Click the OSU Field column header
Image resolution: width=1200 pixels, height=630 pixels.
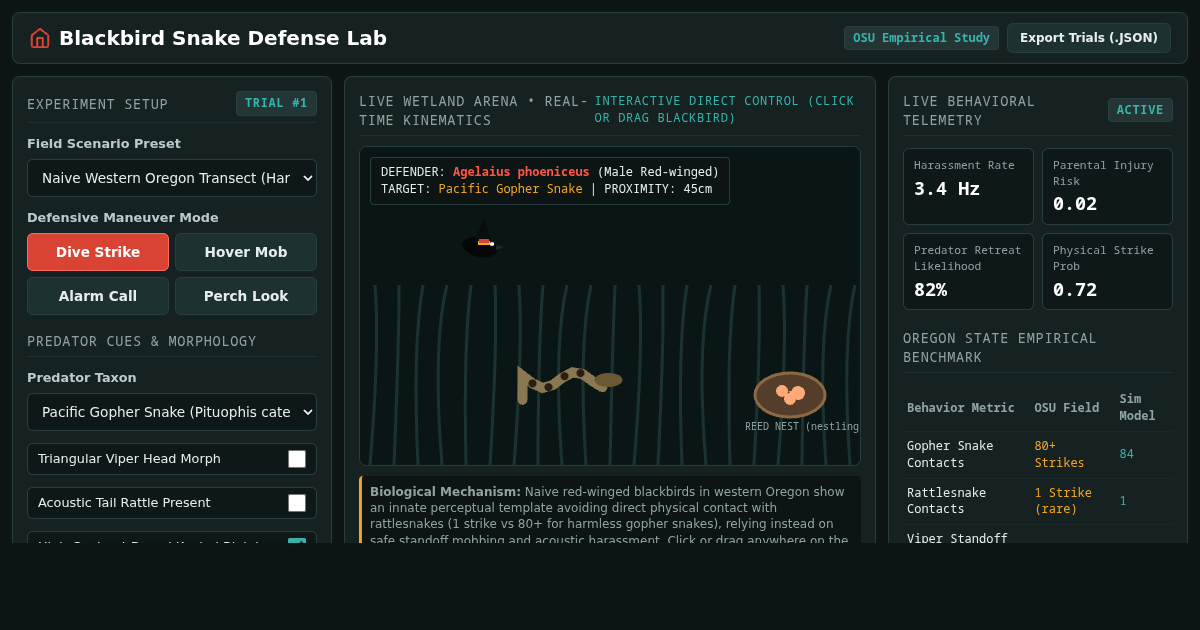point(1066,408)
